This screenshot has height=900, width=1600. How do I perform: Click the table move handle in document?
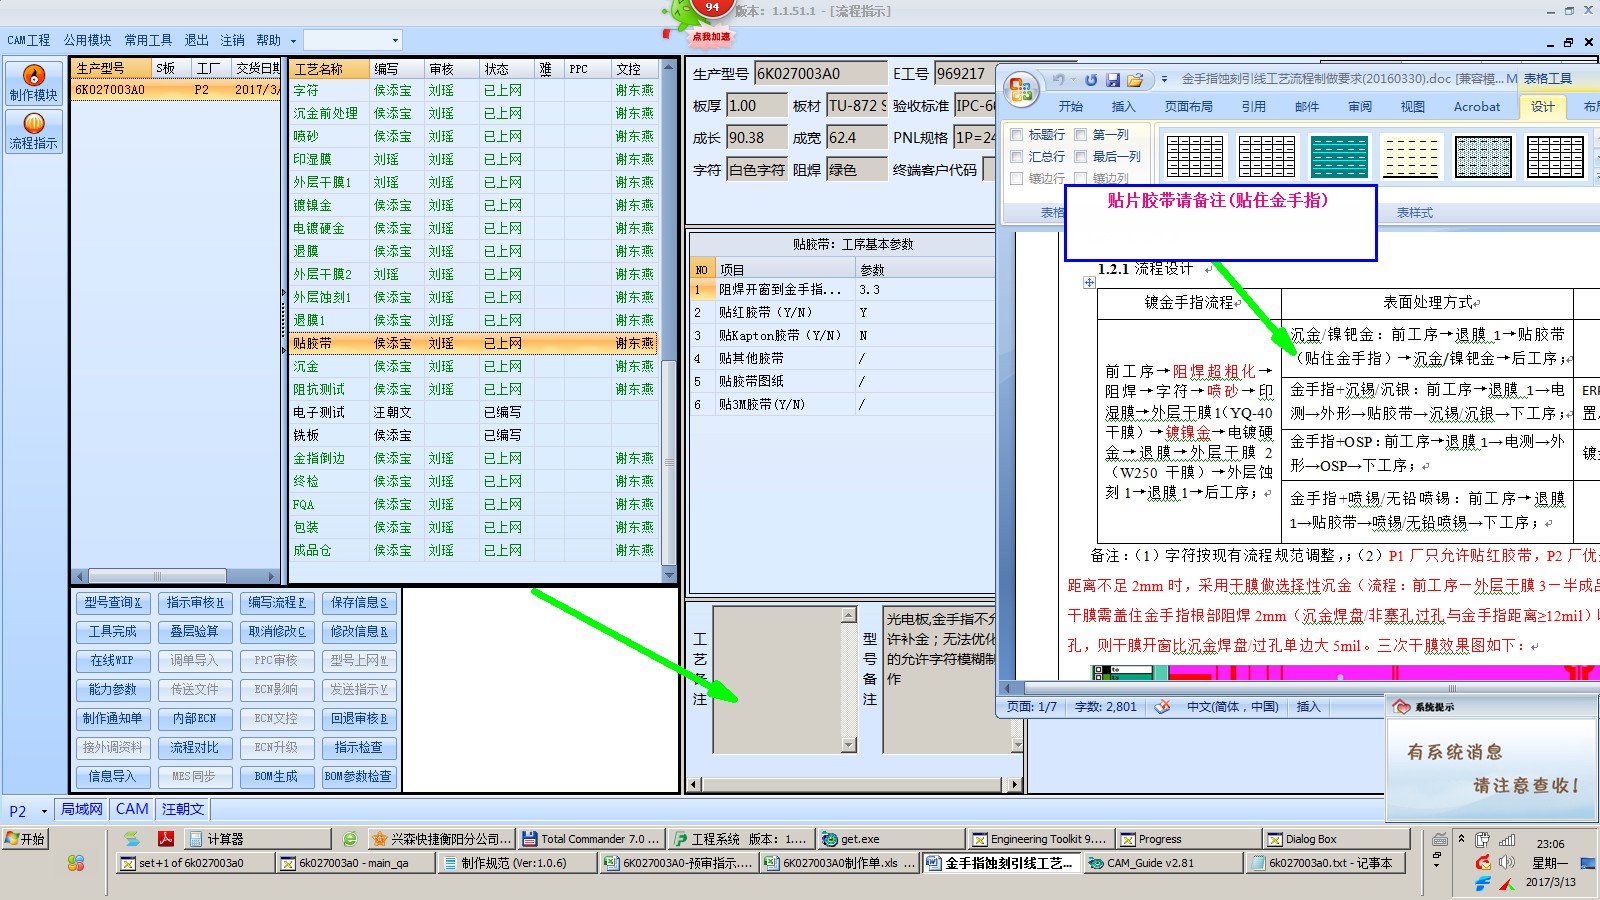pos(1089,283)
